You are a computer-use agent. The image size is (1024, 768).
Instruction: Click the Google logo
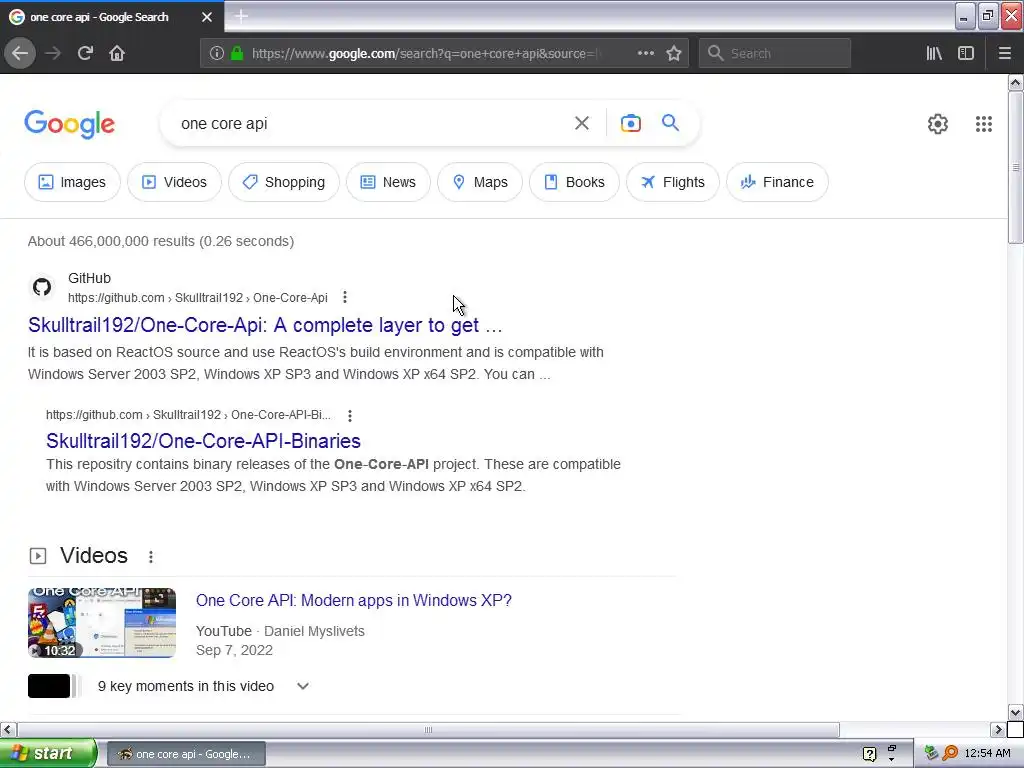(70, 124)
